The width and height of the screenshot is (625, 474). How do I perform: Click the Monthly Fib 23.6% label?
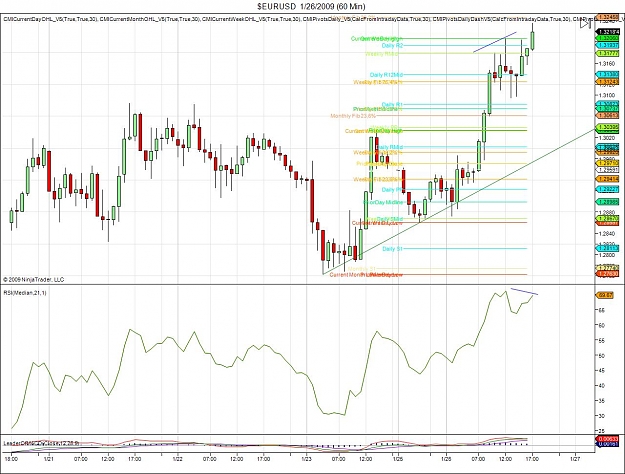coord(353,116)
